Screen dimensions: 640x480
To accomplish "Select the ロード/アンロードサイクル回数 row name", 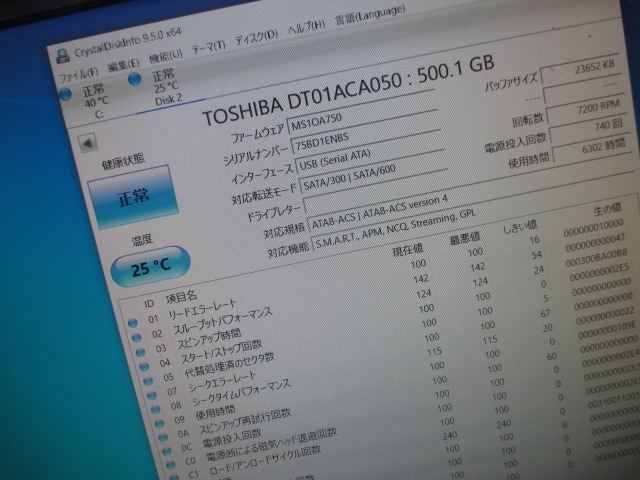I will [x=265, y=460].
